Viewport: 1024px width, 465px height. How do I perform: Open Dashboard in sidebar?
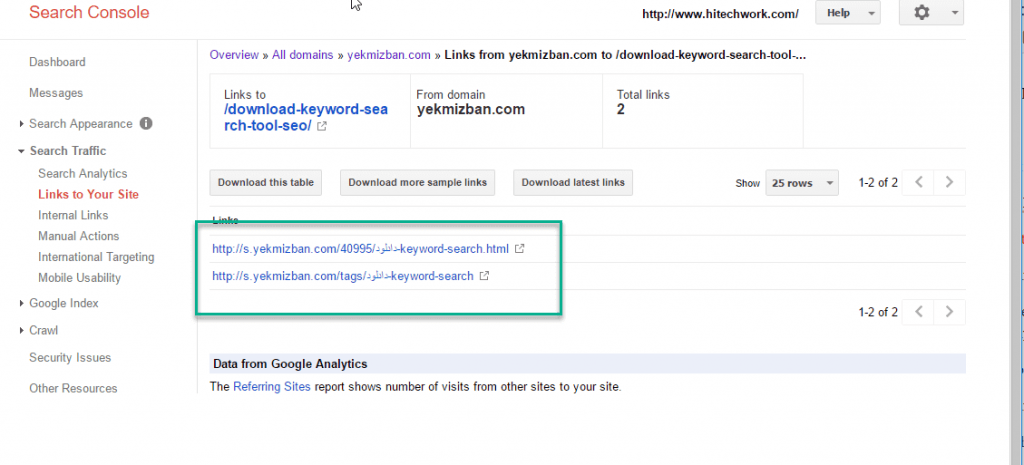pos(57,62)
